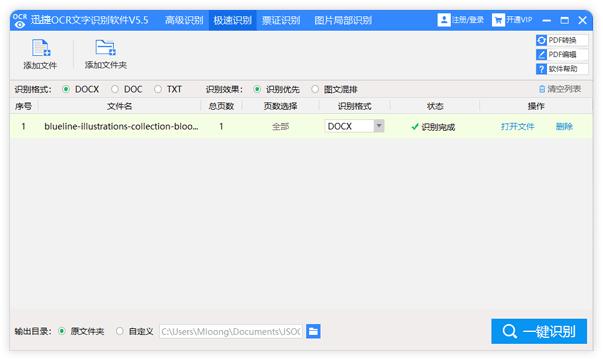Click the file name blueline-illustrations-collection-bloo...
603x360 pixels.
click(121, 126)
